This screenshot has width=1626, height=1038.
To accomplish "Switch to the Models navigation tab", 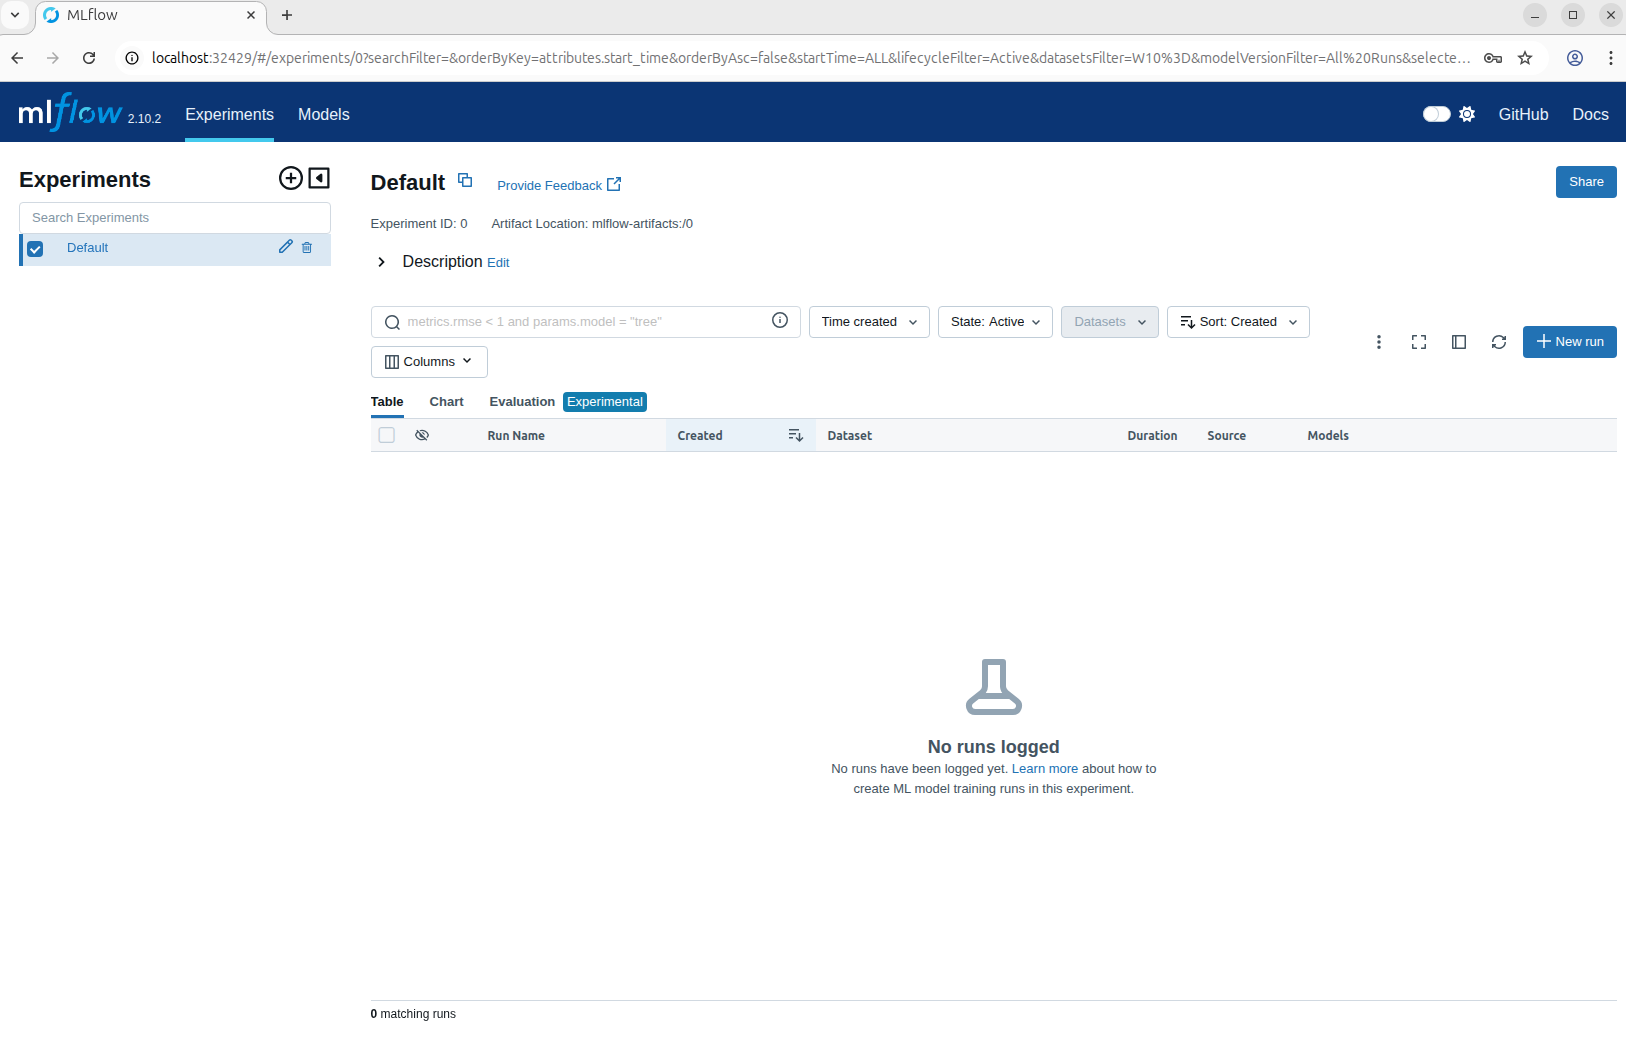I will point(324,114).
